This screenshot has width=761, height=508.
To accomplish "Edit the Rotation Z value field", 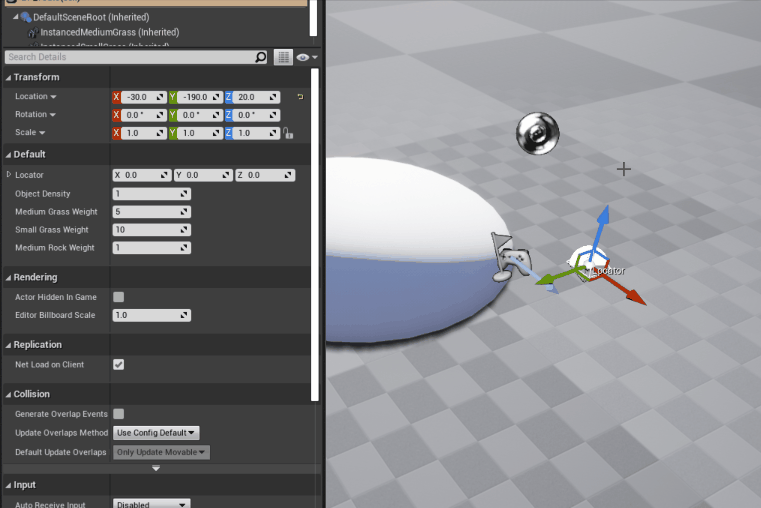I will coord(256,115).
